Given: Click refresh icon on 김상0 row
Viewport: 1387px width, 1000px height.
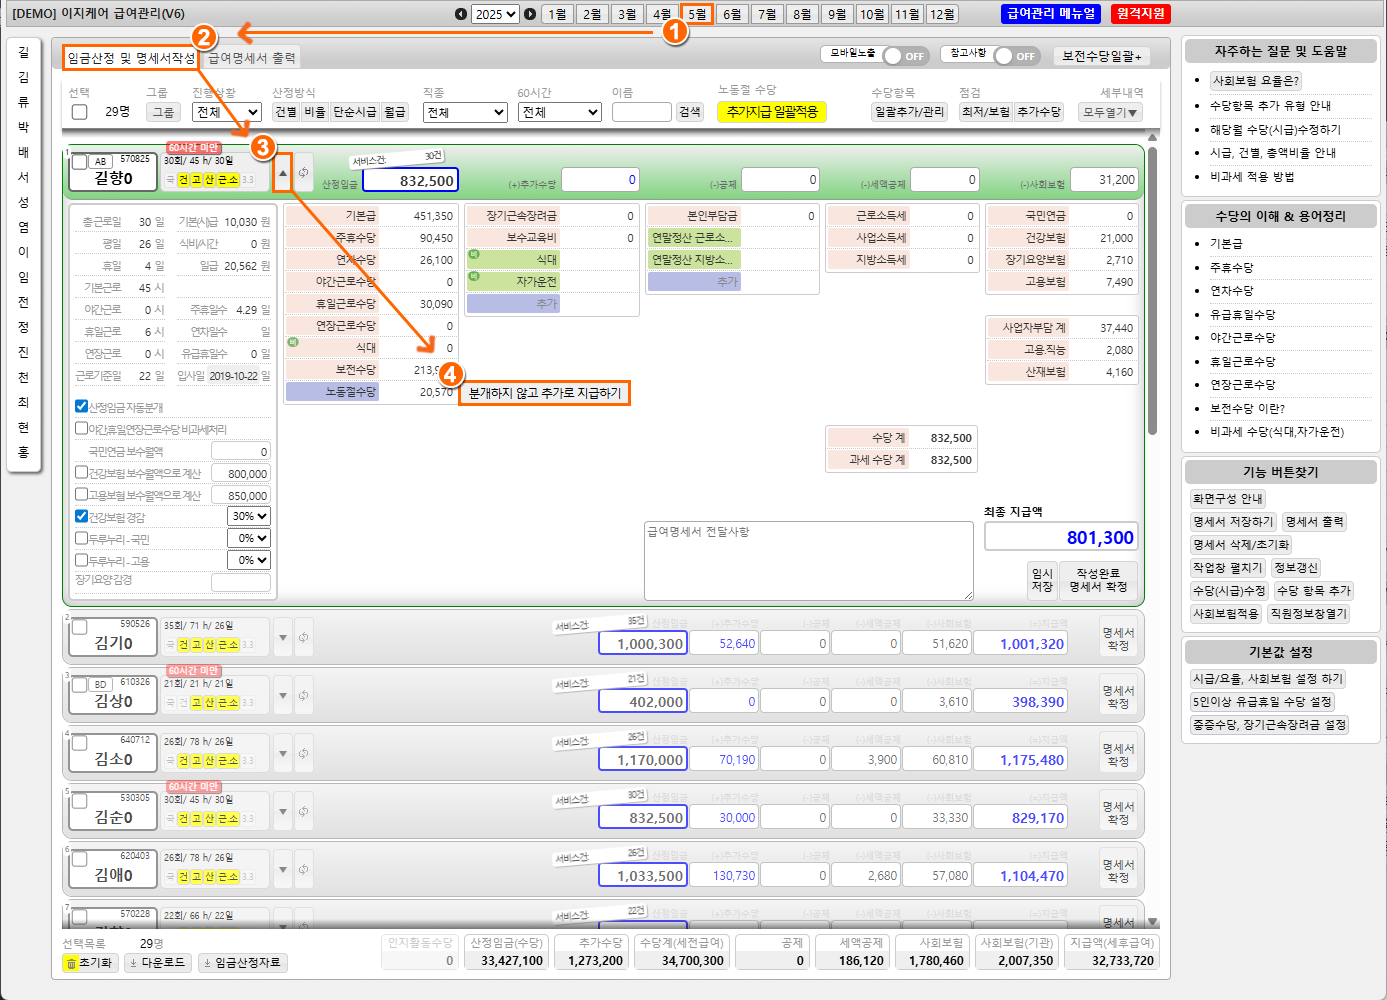Looking at the screenshot, I should tap(303, 695).
